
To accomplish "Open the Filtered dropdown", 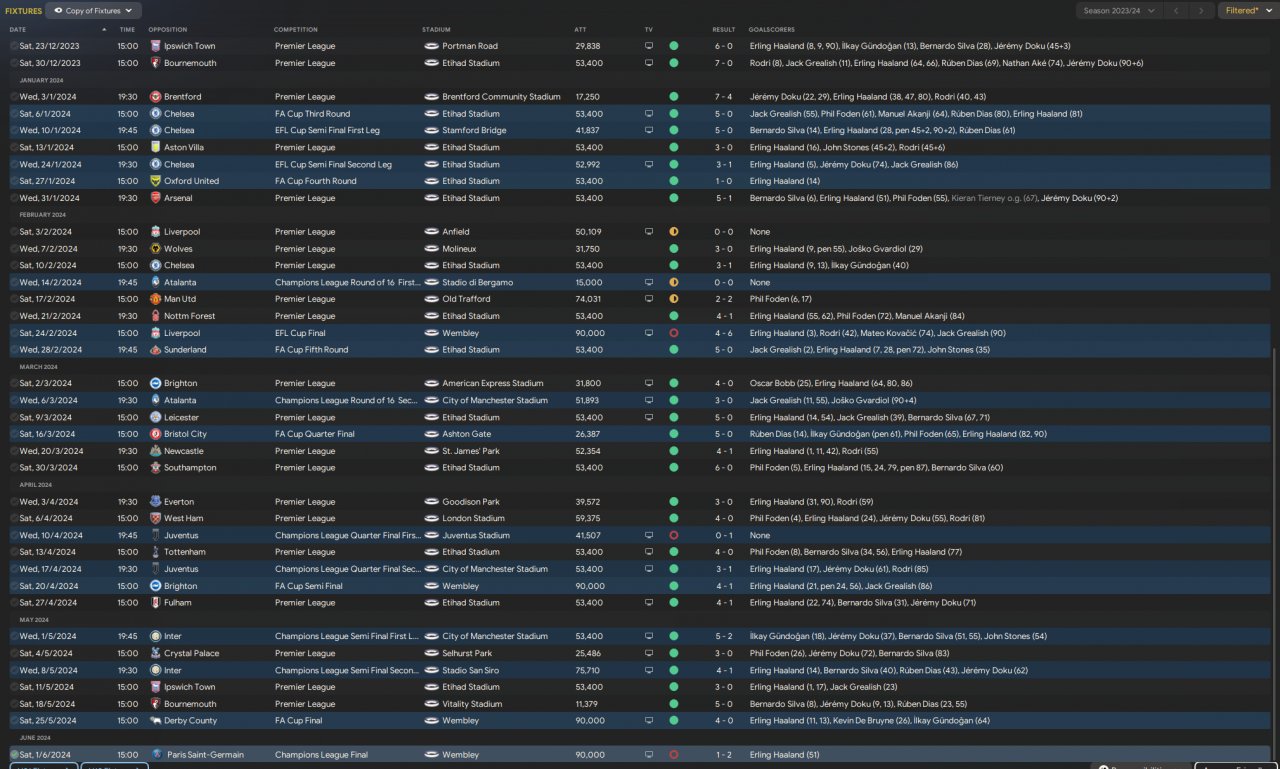I will pos(1248,11).
